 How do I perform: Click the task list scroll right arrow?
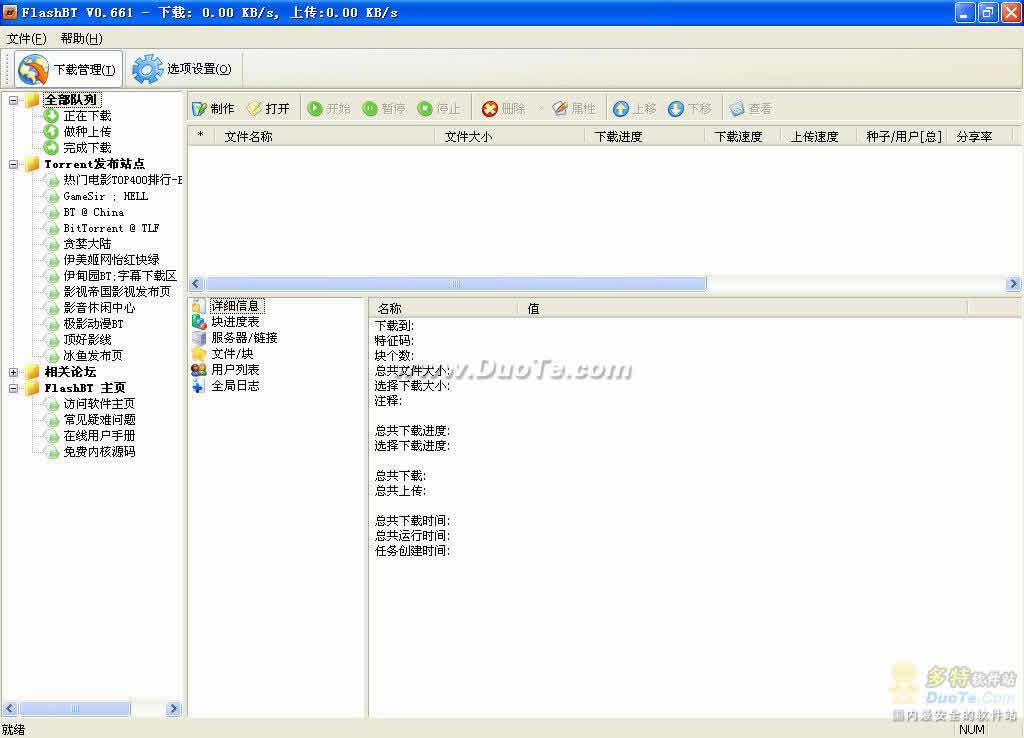[1013, 283]
